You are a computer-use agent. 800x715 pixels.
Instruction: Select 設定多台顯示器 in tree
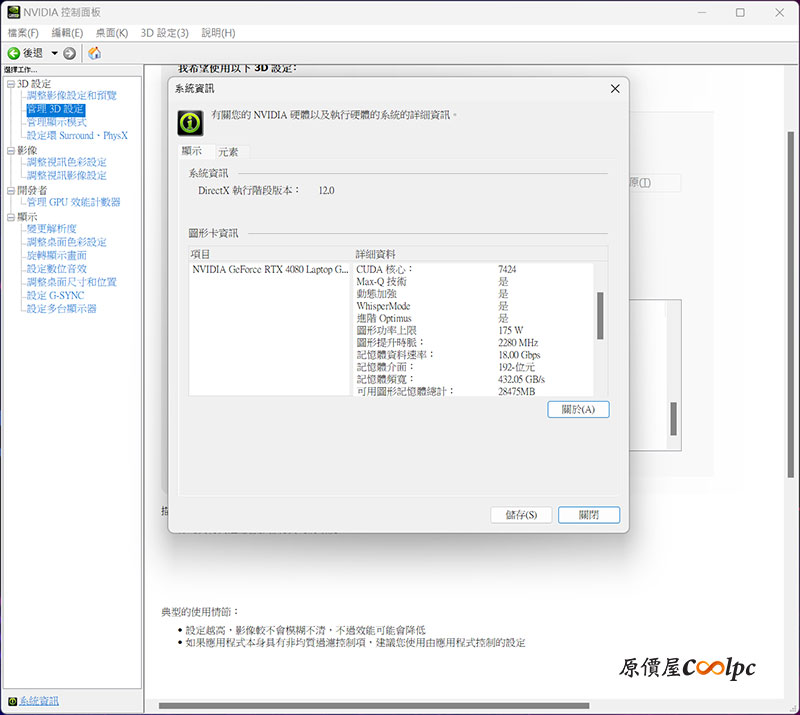(62, 309)
